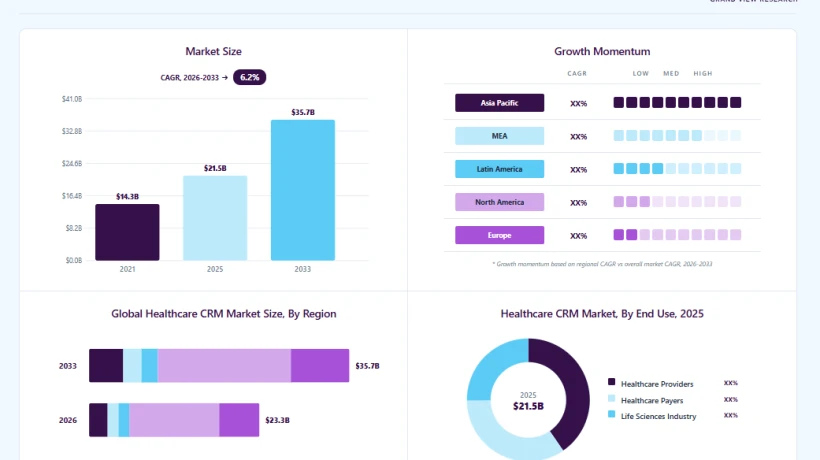Click the Healthcare Providers legend swatch

(611, 382)
